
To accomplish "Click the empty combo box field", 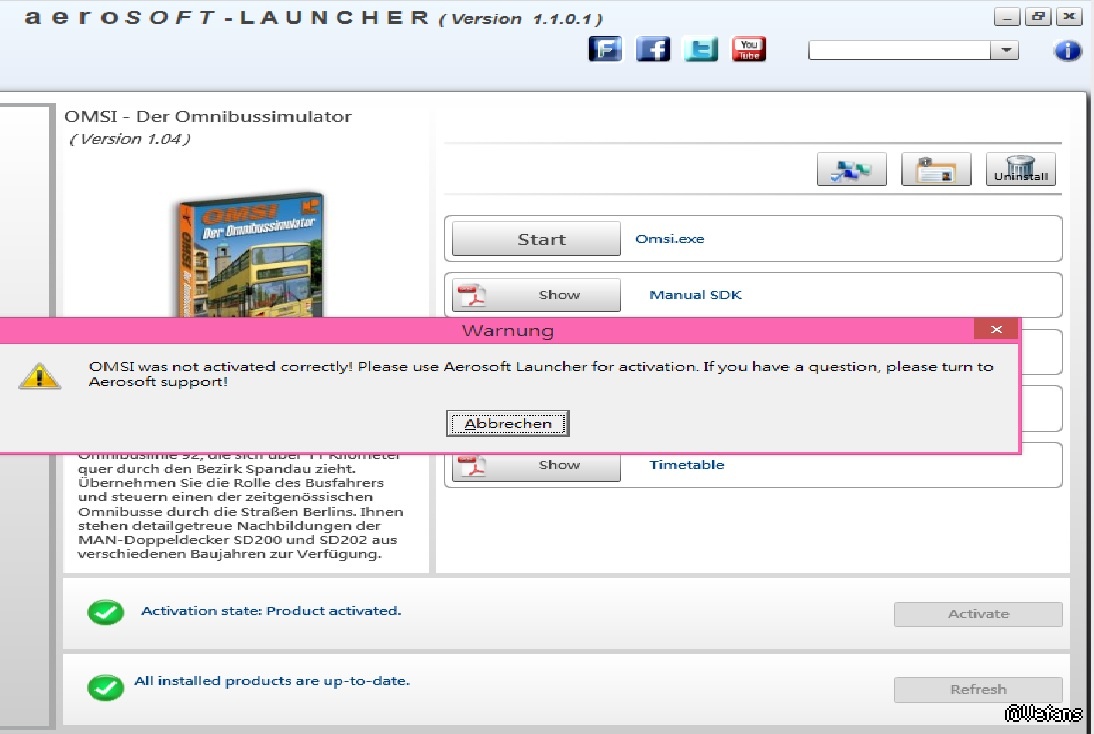I will coord(900,50).
